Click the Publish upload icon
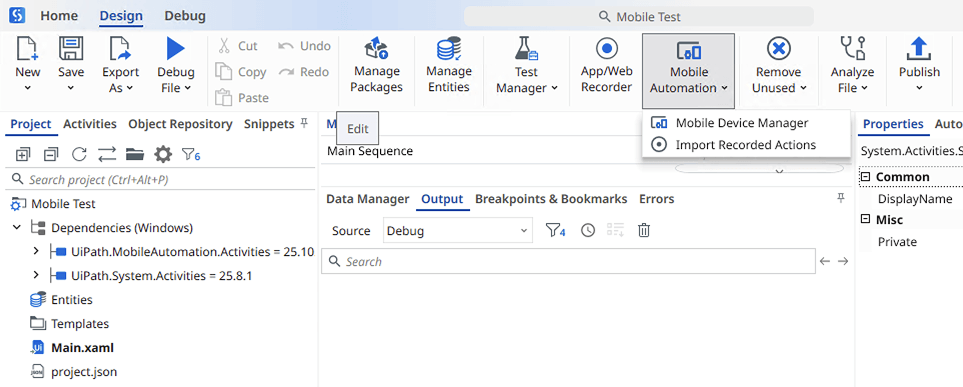 click(x=919, y=49)
